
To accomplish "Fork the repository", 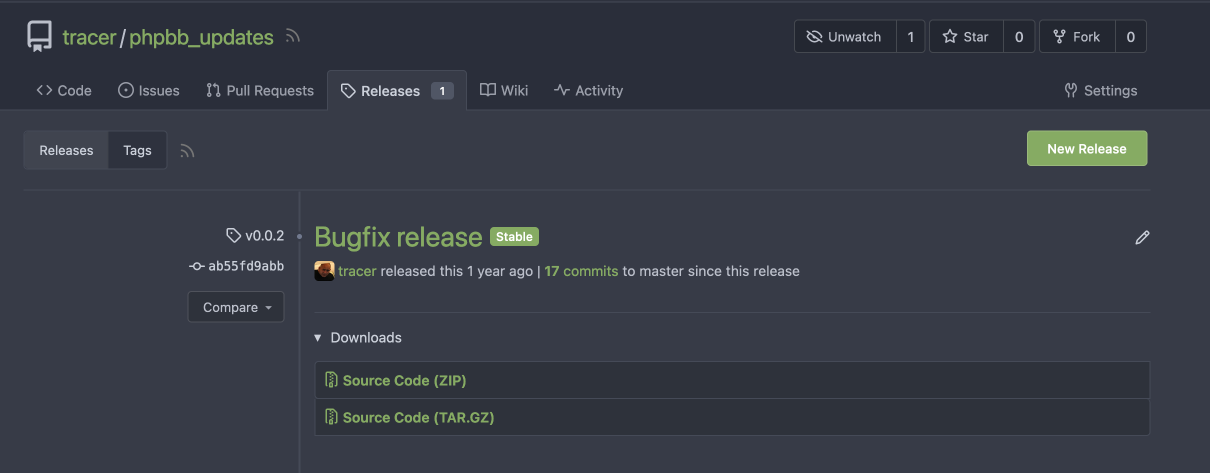I will point(1076,37).
